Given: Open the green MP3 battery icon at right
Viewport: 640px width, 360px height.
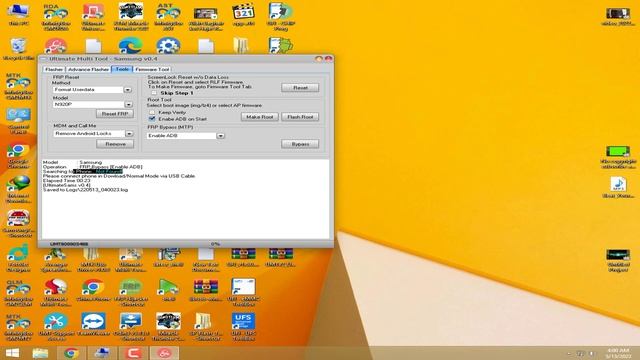Looking at the screenshot, I should pos(618,157).
